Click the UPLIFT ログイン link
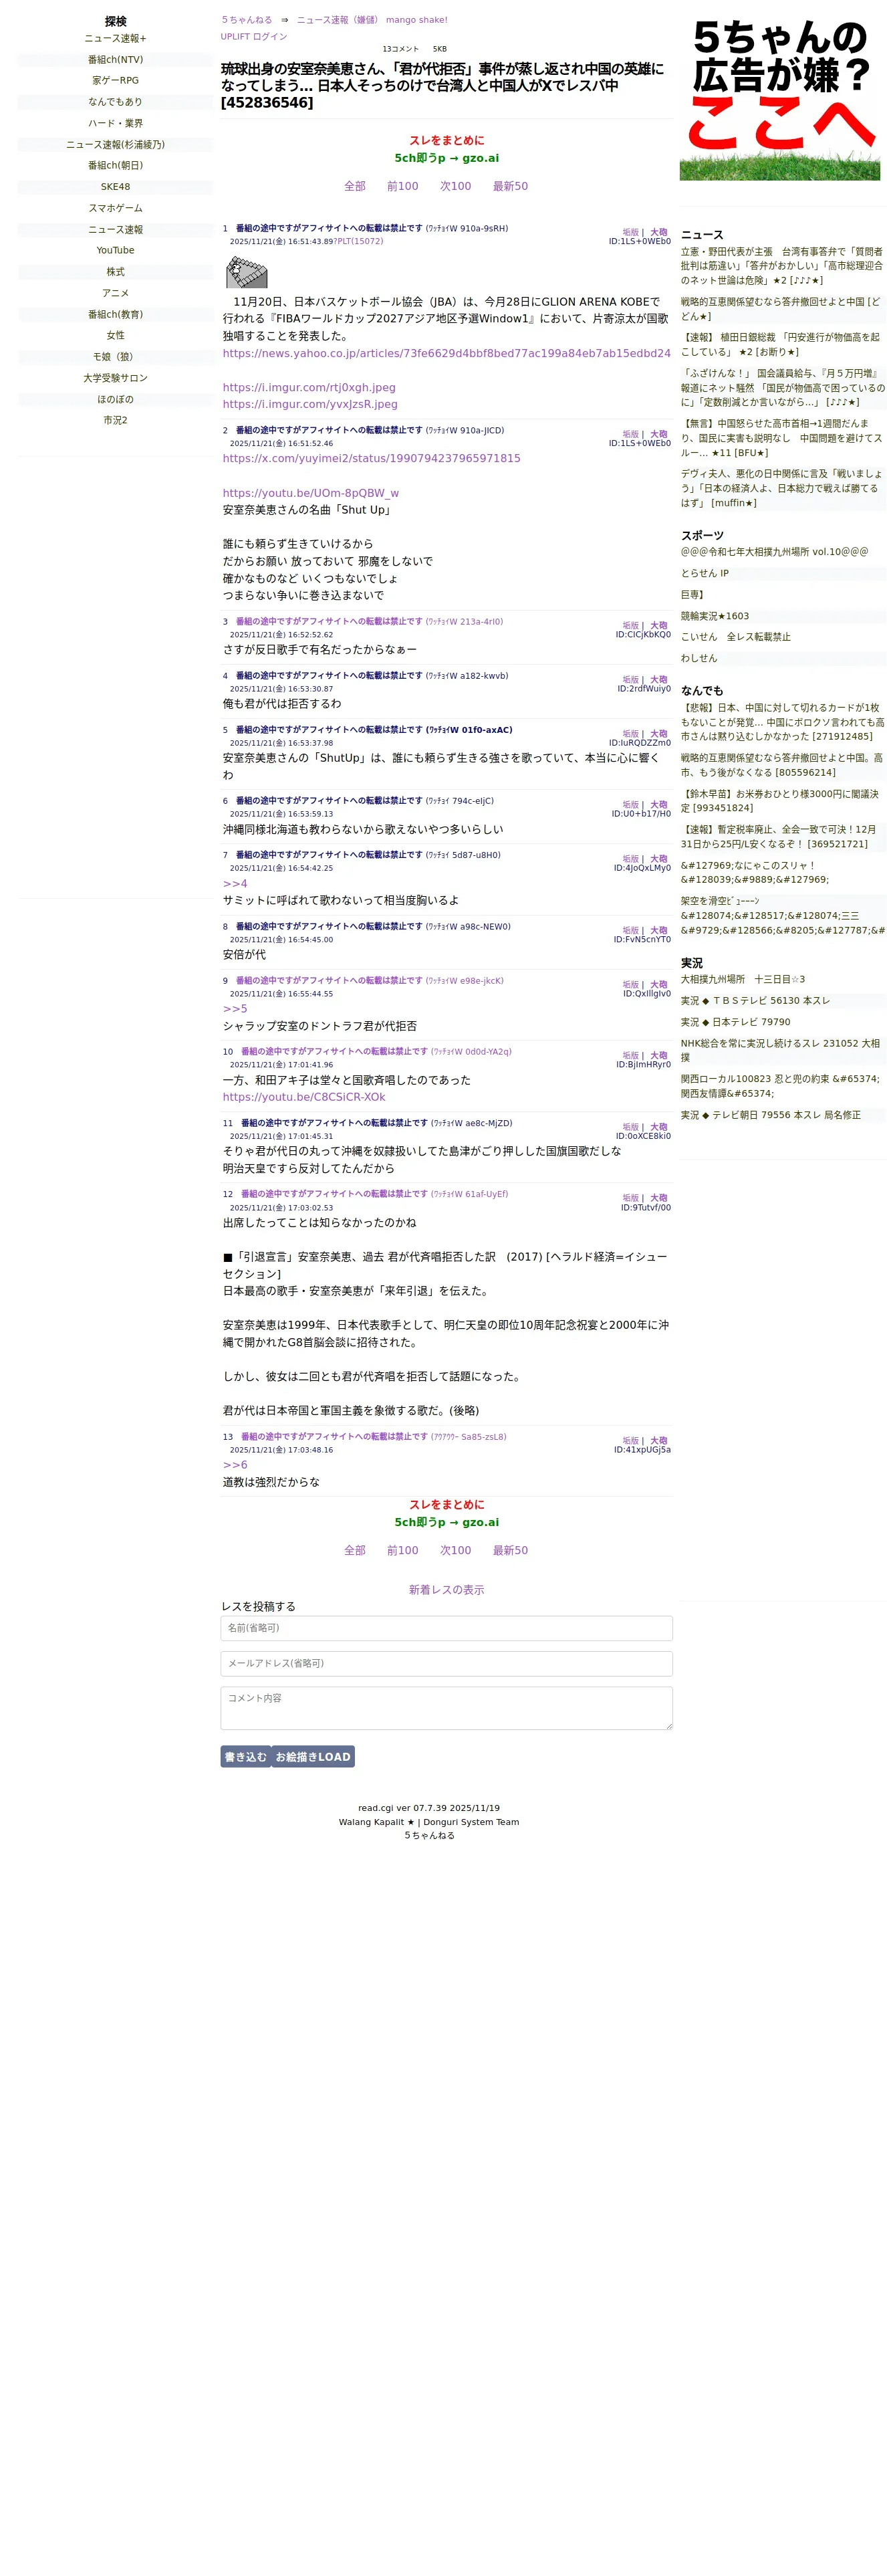 coord(254,37)
